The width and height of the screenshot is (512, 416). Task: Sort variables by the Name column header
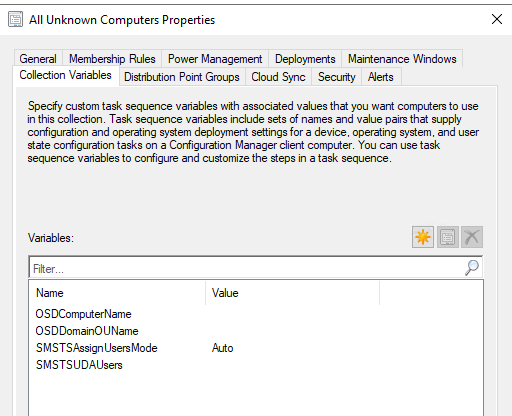click(x=117, y=293)
